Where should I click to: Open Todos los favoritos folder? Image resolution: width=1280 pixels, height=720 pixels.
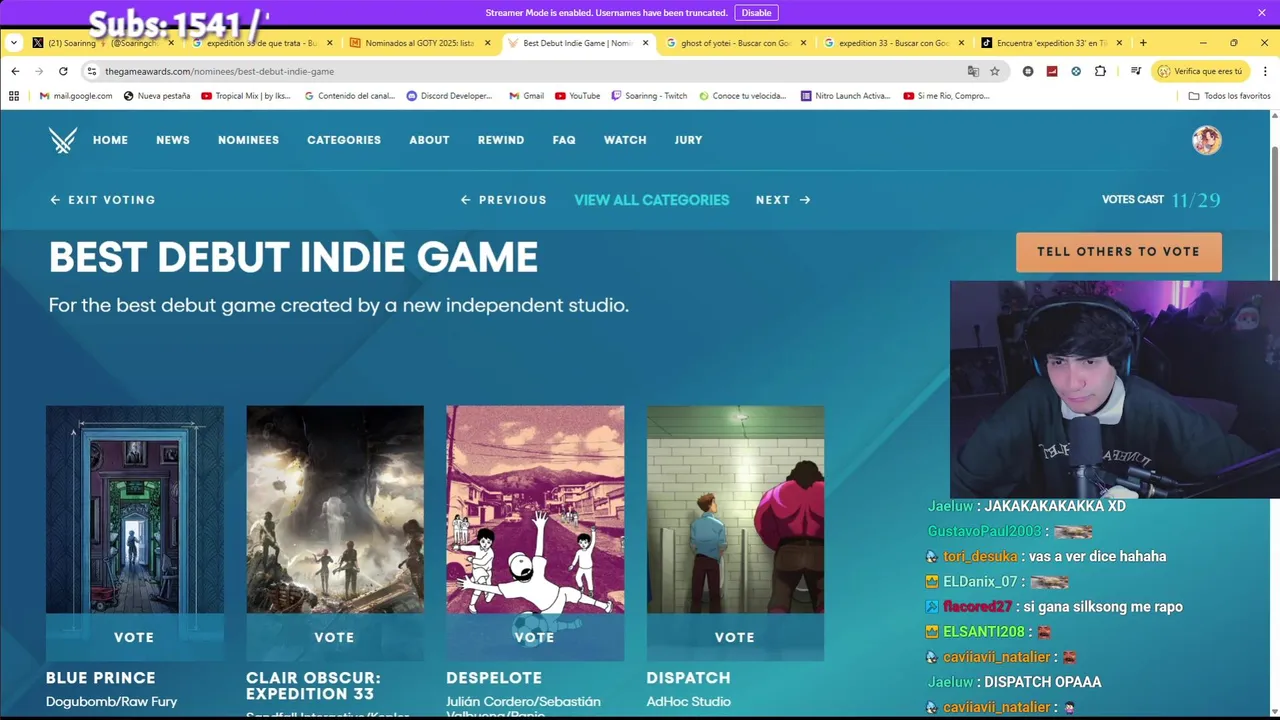1229,96
